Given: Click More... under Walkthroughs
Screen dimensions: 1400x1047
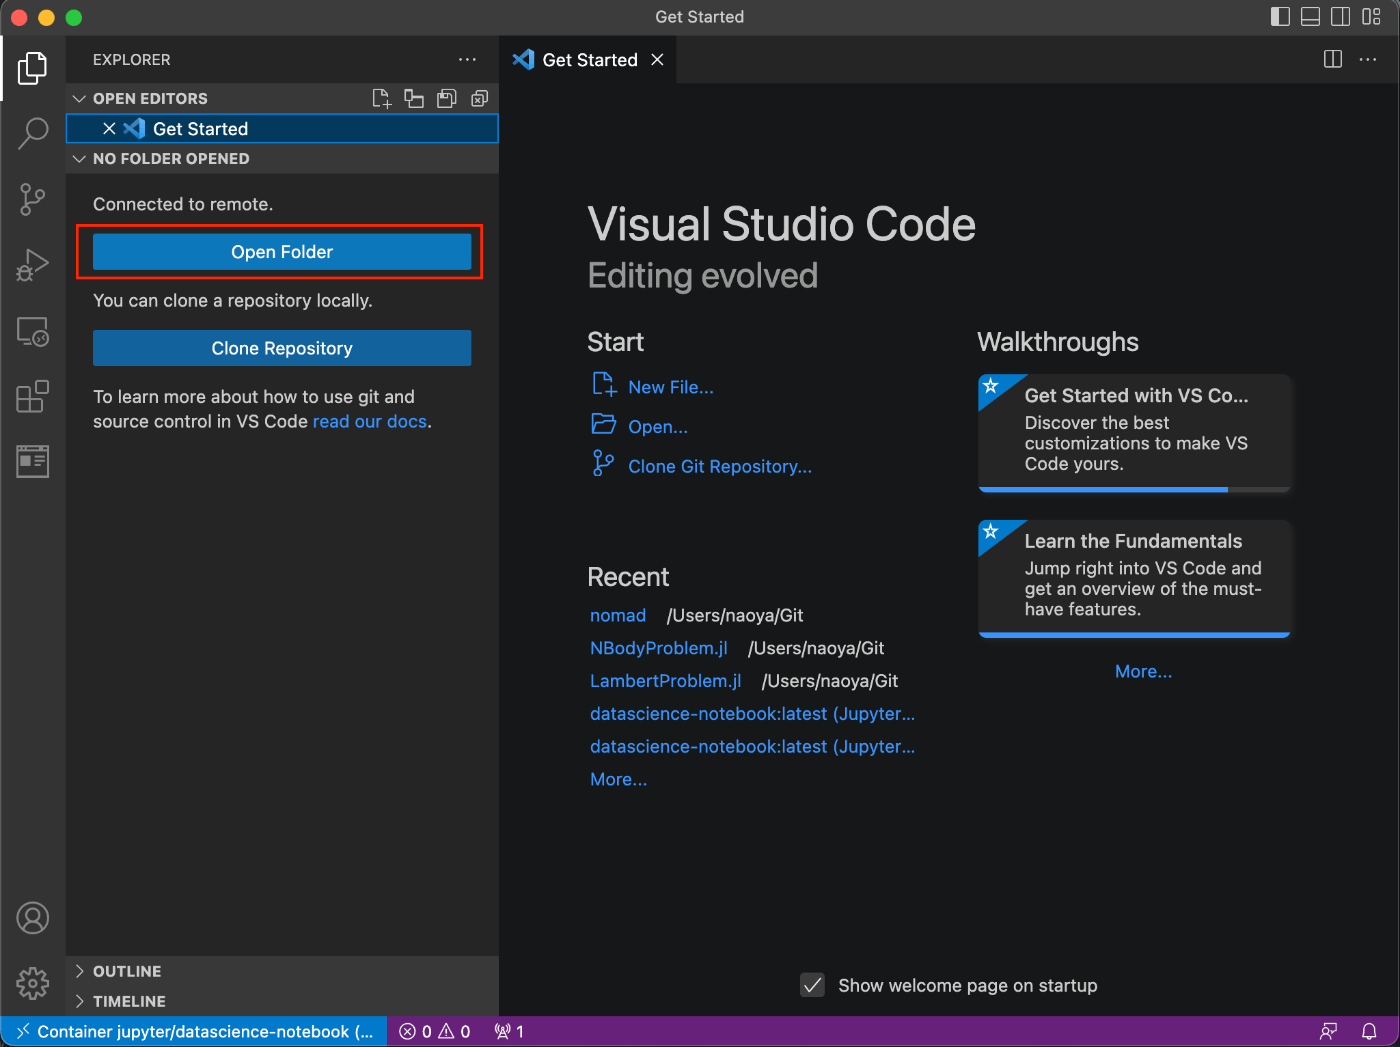Looking at the screenshot, I should [x=1143, y=671].
